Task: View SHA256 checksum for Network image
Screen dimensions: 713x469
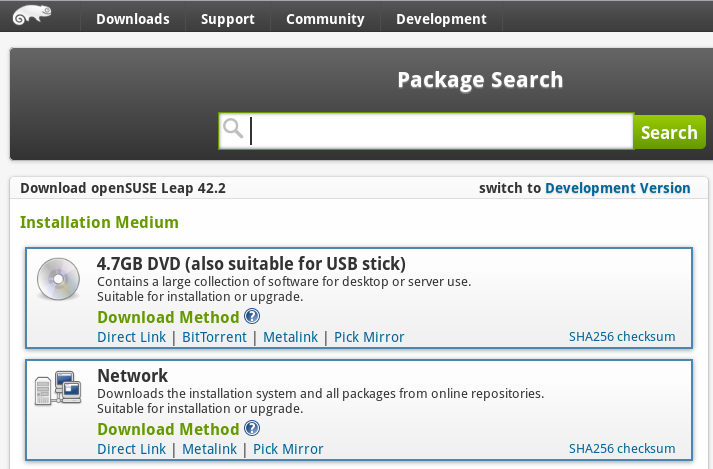Action: click(x=622, y=449)
